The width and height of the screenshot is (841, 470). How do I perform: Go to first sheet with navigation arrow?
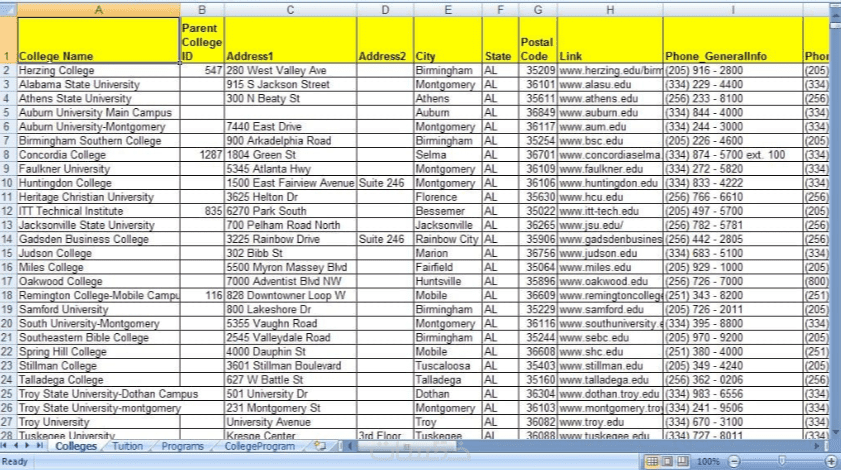[5, 446]
